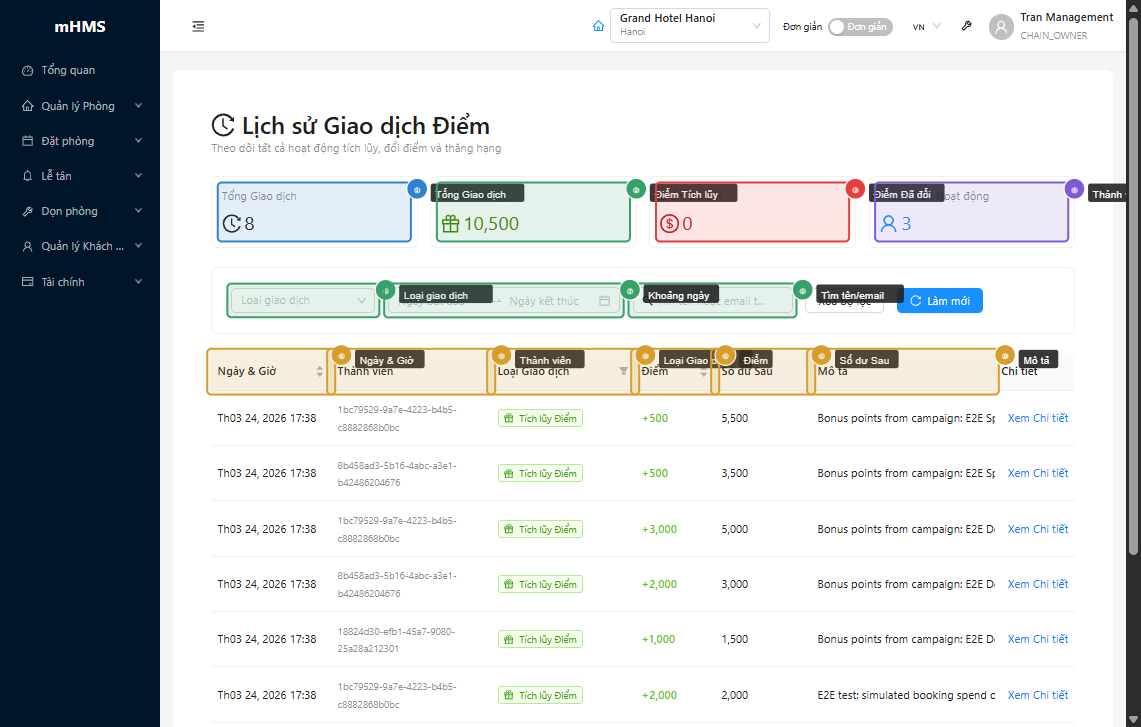
Task: Open the VN language dropdown
Action: click(926, 27)
